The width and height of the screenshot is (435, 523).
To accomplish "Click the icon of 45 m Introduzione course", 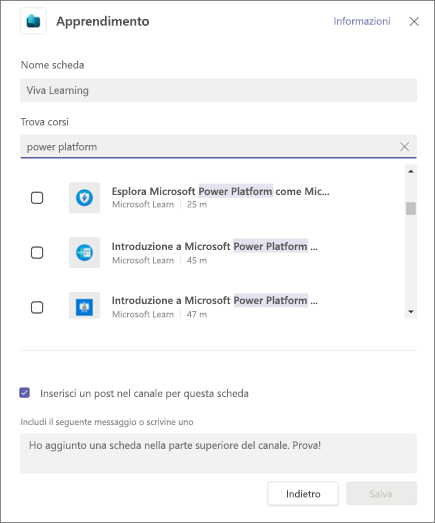I will [84, 252].
